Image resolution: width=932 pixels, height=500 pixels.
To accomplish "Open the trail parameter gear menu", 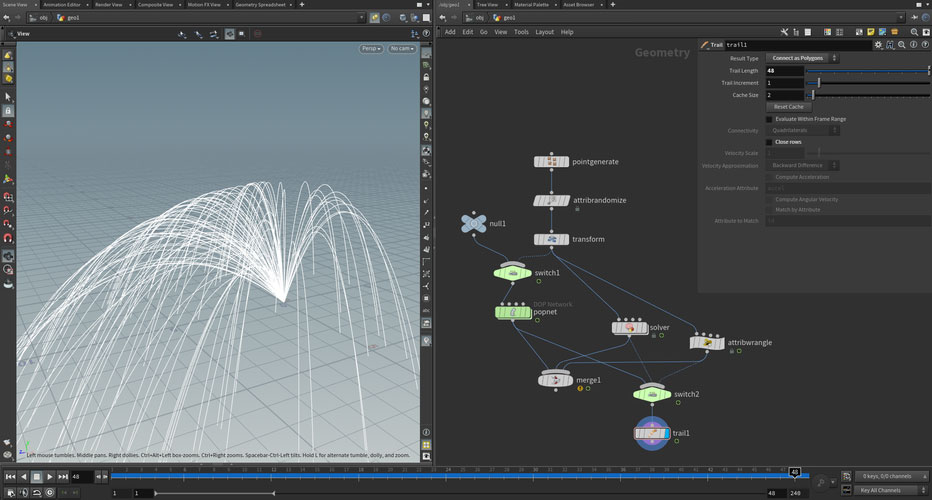I will [879, 45].
